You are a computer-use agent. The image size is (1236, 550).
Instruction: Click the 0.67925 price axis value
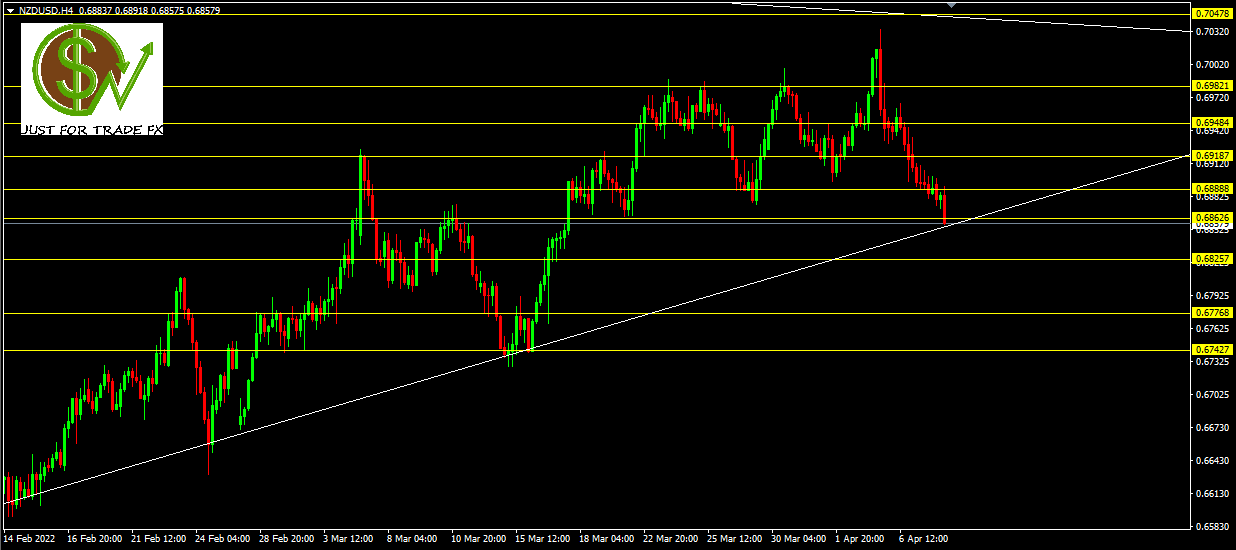(x=1213, y=296)
